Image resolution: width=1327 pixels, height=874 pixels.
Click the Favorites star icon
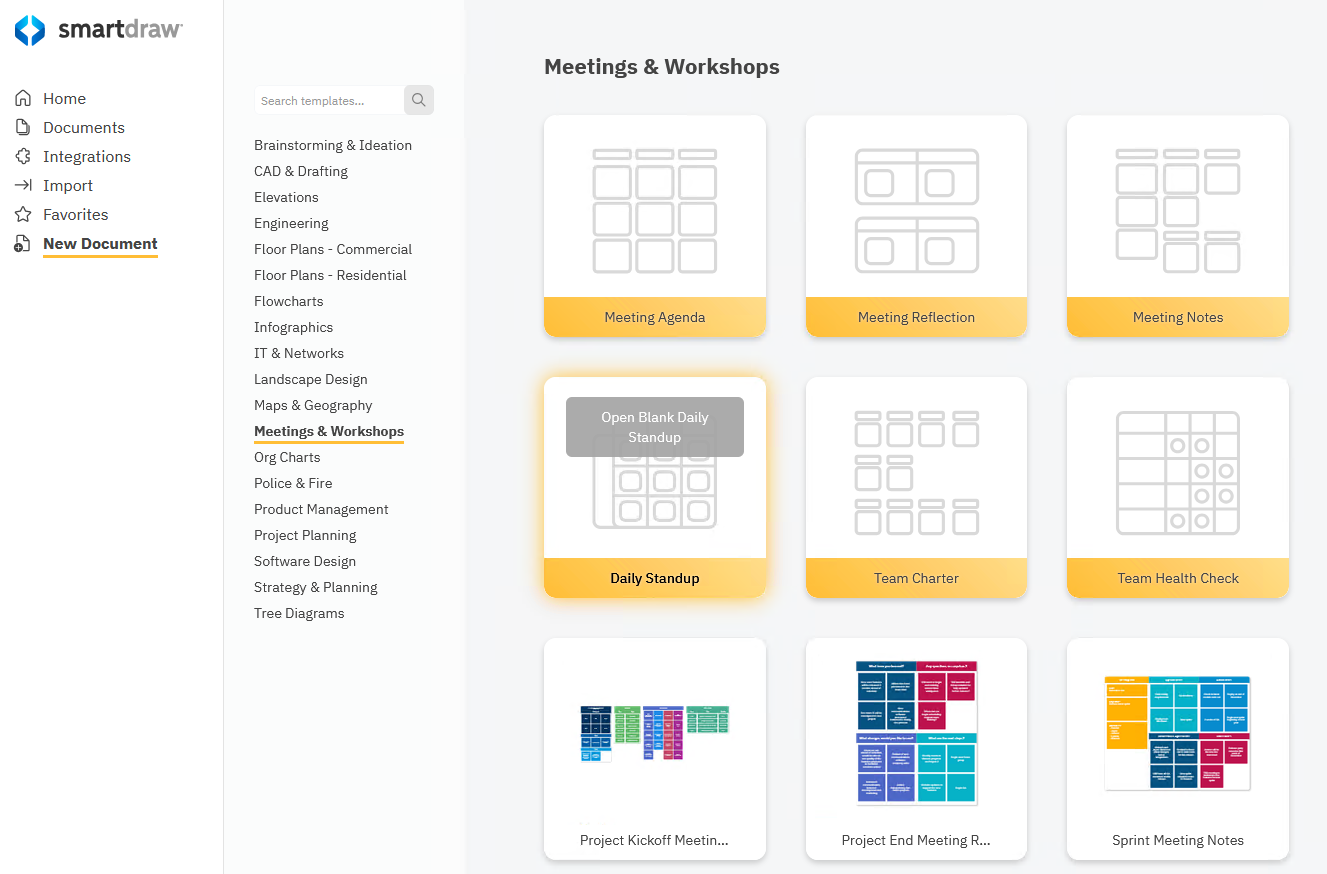(23, 214)
